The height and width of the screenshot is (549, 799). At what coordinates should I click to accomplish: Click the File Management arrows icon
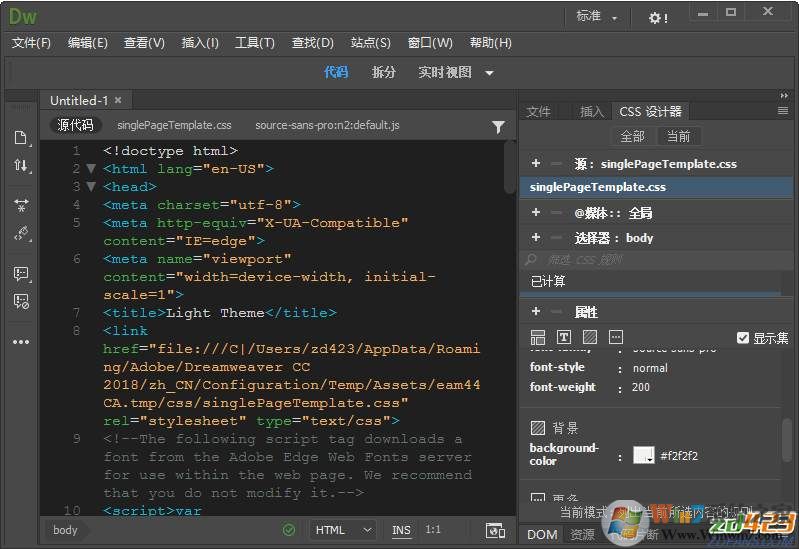21,165
